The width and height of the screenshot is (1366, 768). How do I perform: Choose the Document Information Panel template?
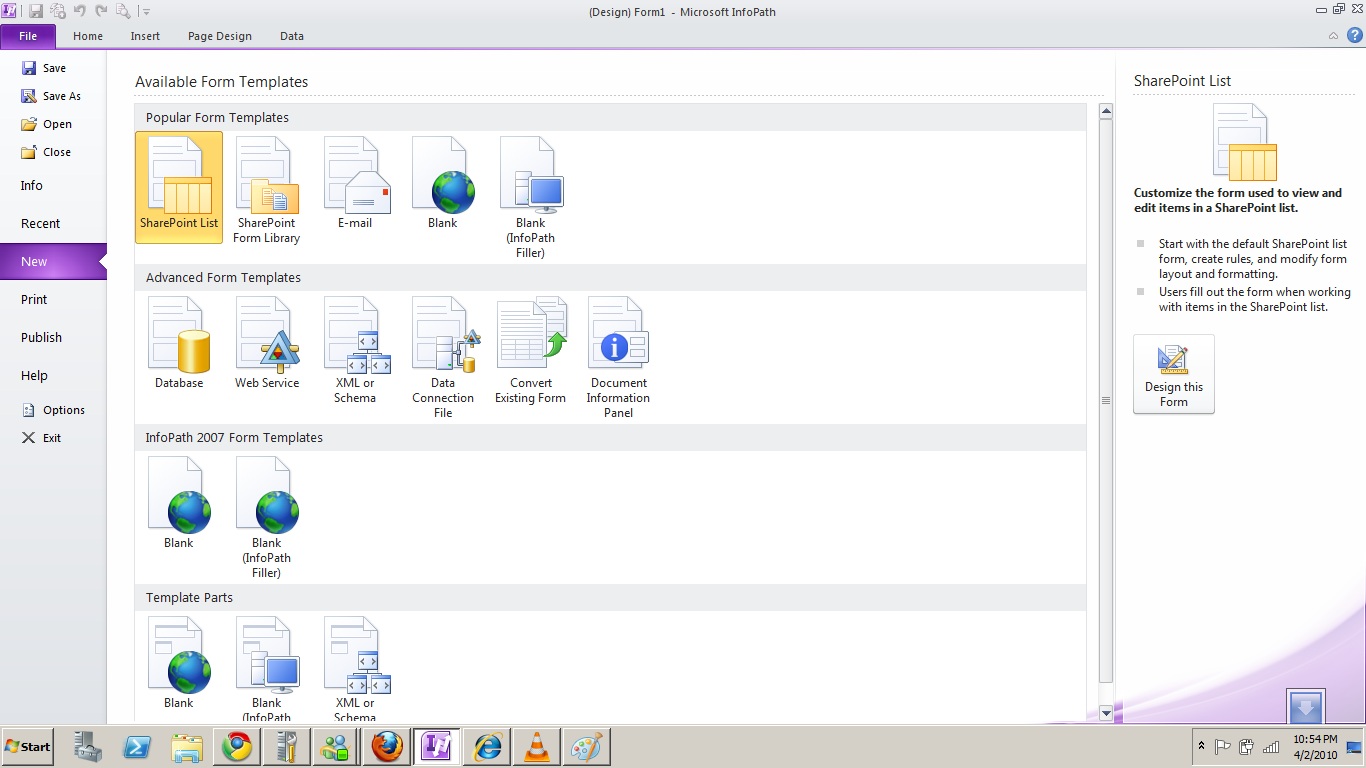619,355
